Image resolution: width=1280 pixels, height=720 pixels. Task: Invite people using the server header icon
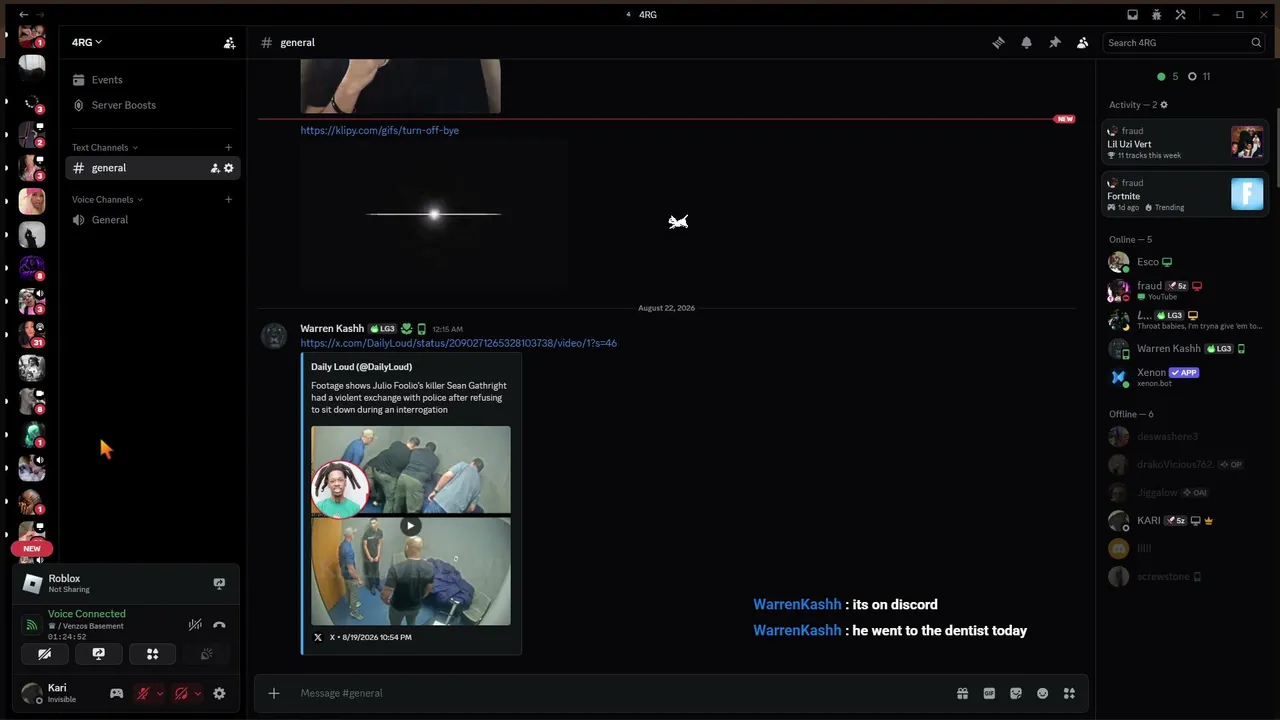[229, 42]
